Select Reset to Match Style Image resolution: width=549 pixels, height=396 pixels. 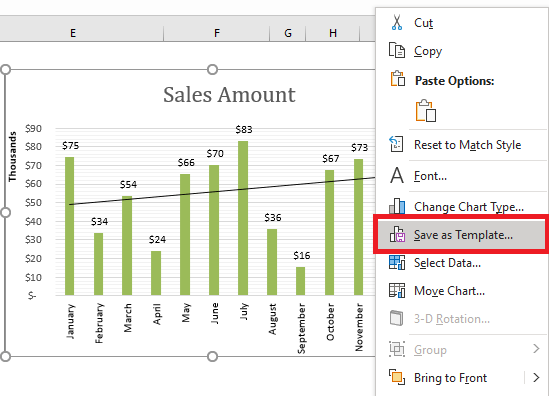(x=467, y=145)
